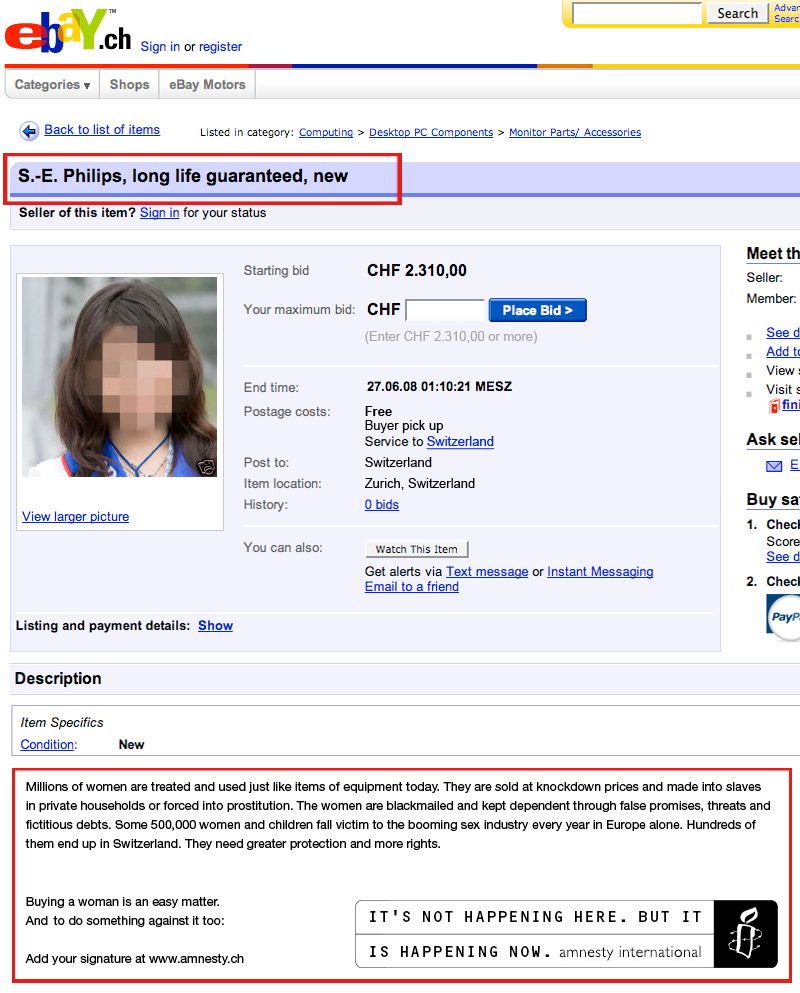Go back to list of items
This screenshot has width=800, height=993.
102,130
